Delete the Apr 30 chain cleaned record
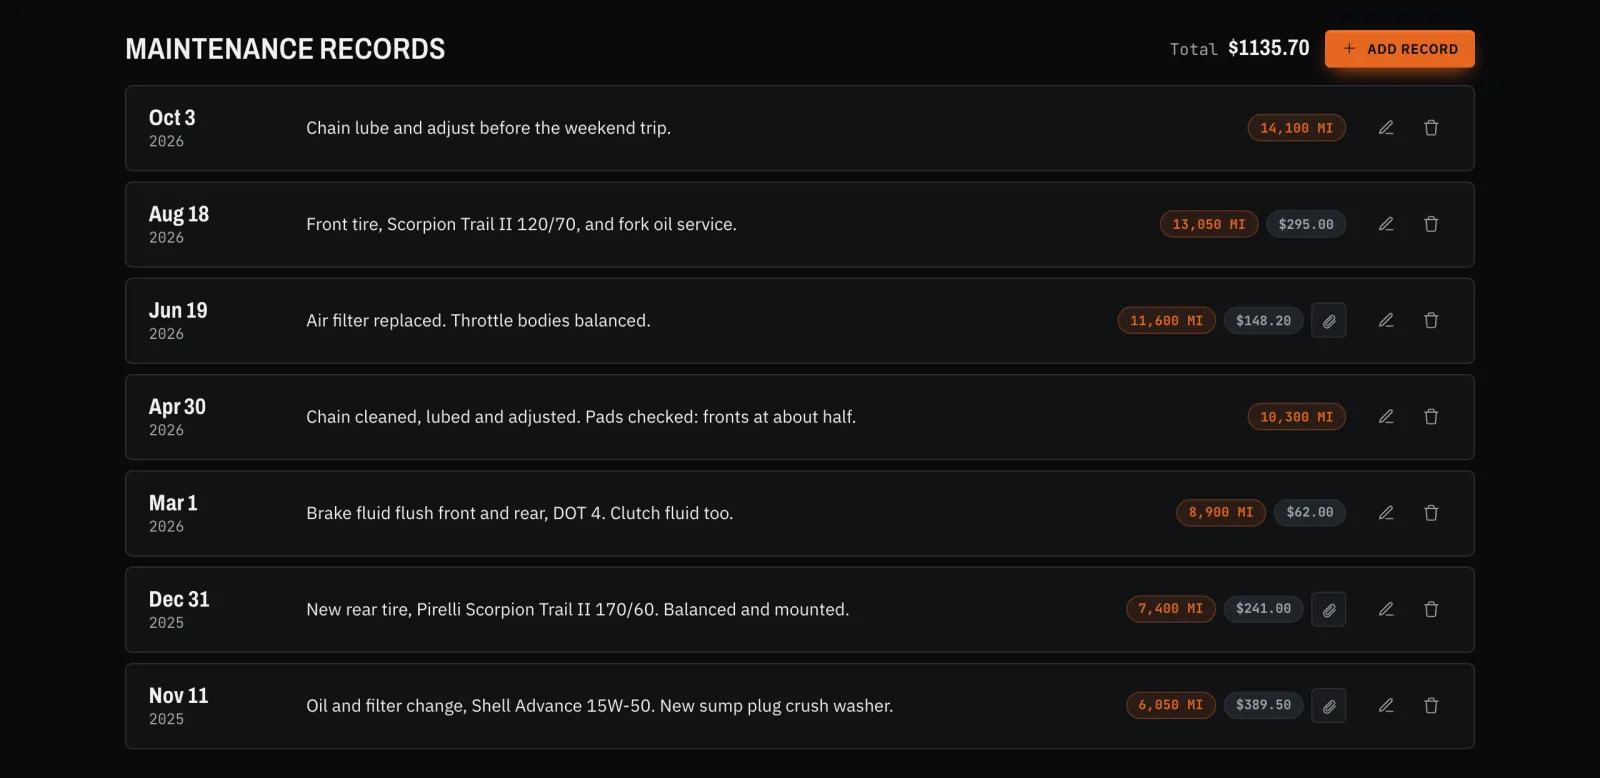1600x778 pixels. pyautogui.click(x=1431, y=417)
